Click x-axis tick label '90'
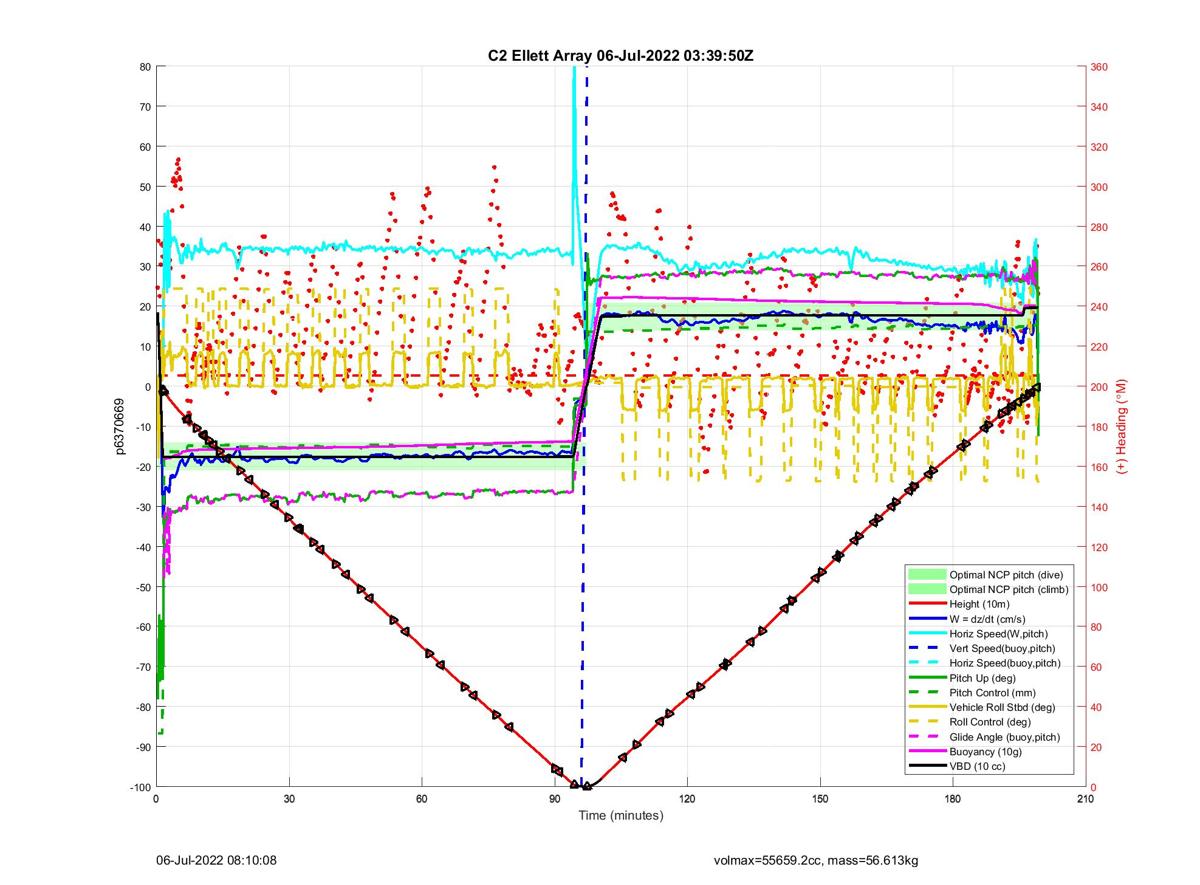 tap(554, 799)
